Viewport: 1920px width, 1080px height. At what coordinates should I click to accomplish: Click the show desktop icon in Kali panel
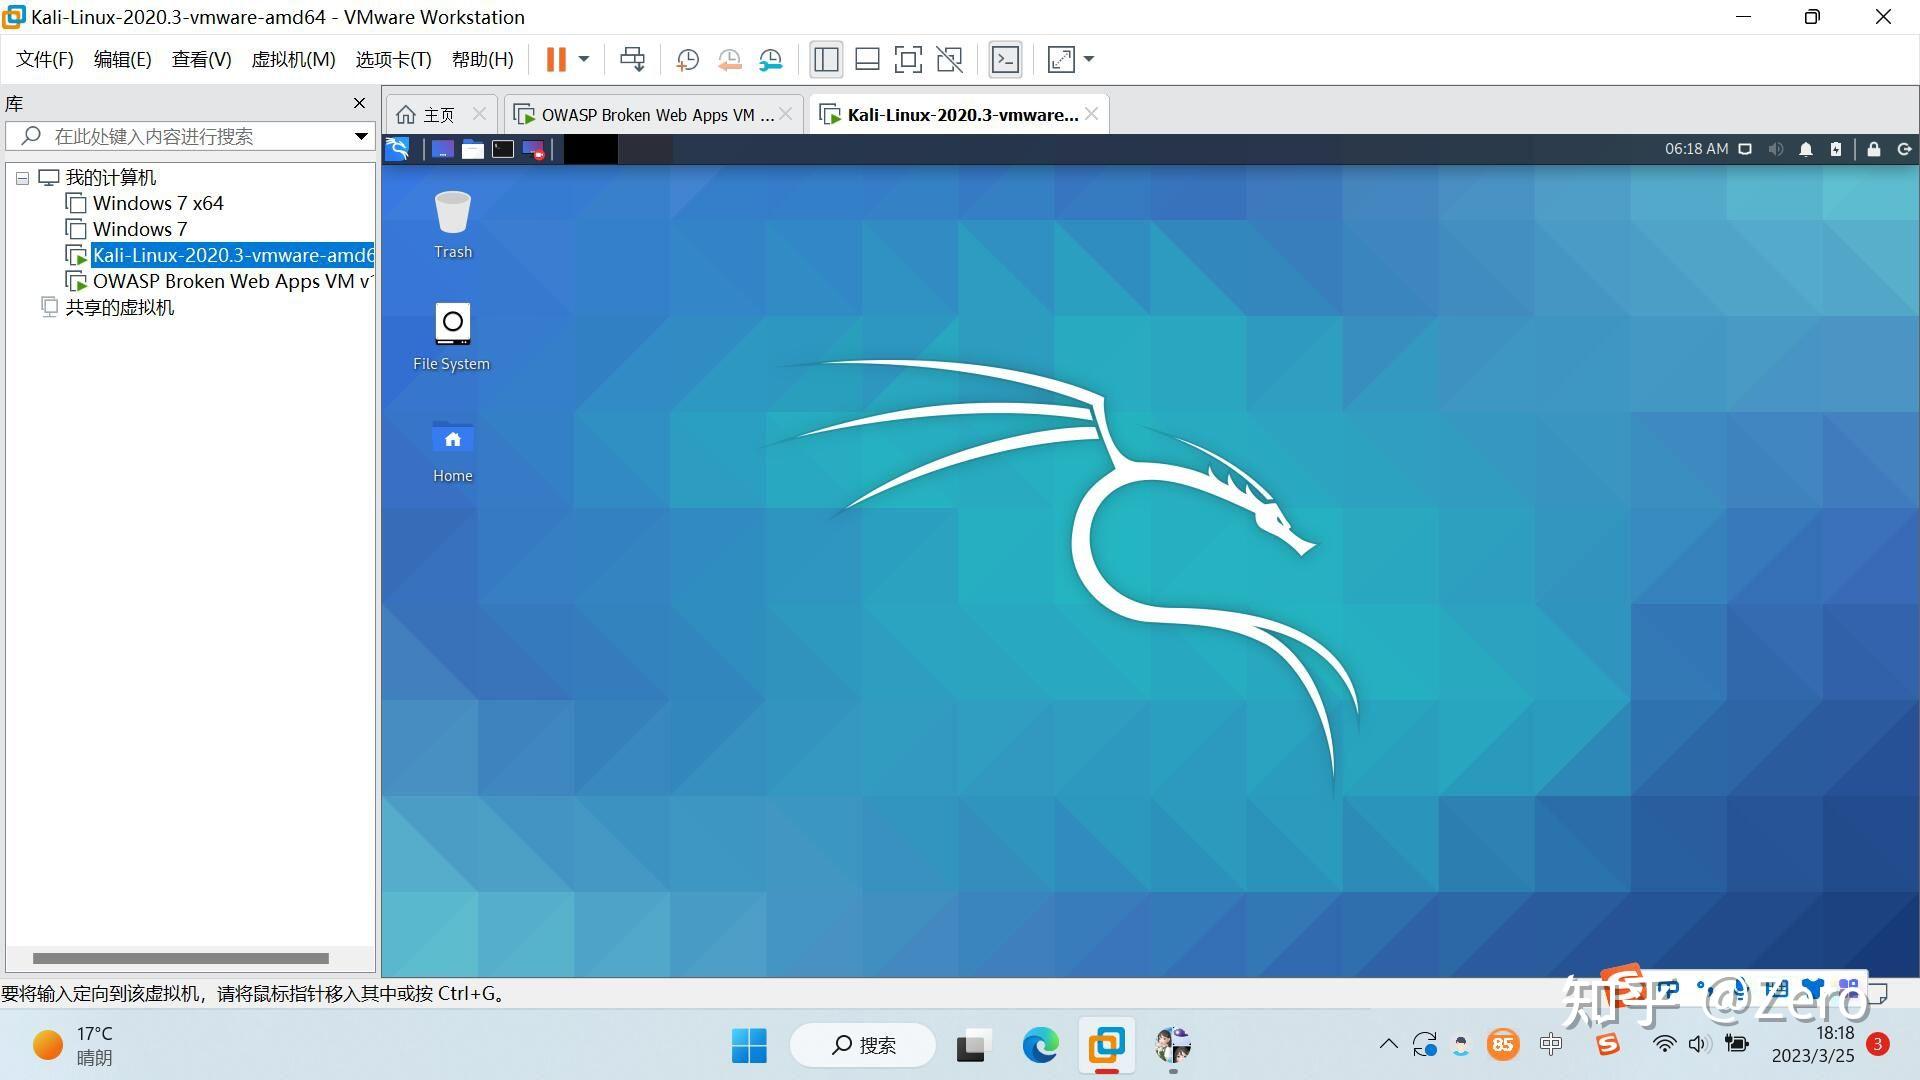pos(442,149)
